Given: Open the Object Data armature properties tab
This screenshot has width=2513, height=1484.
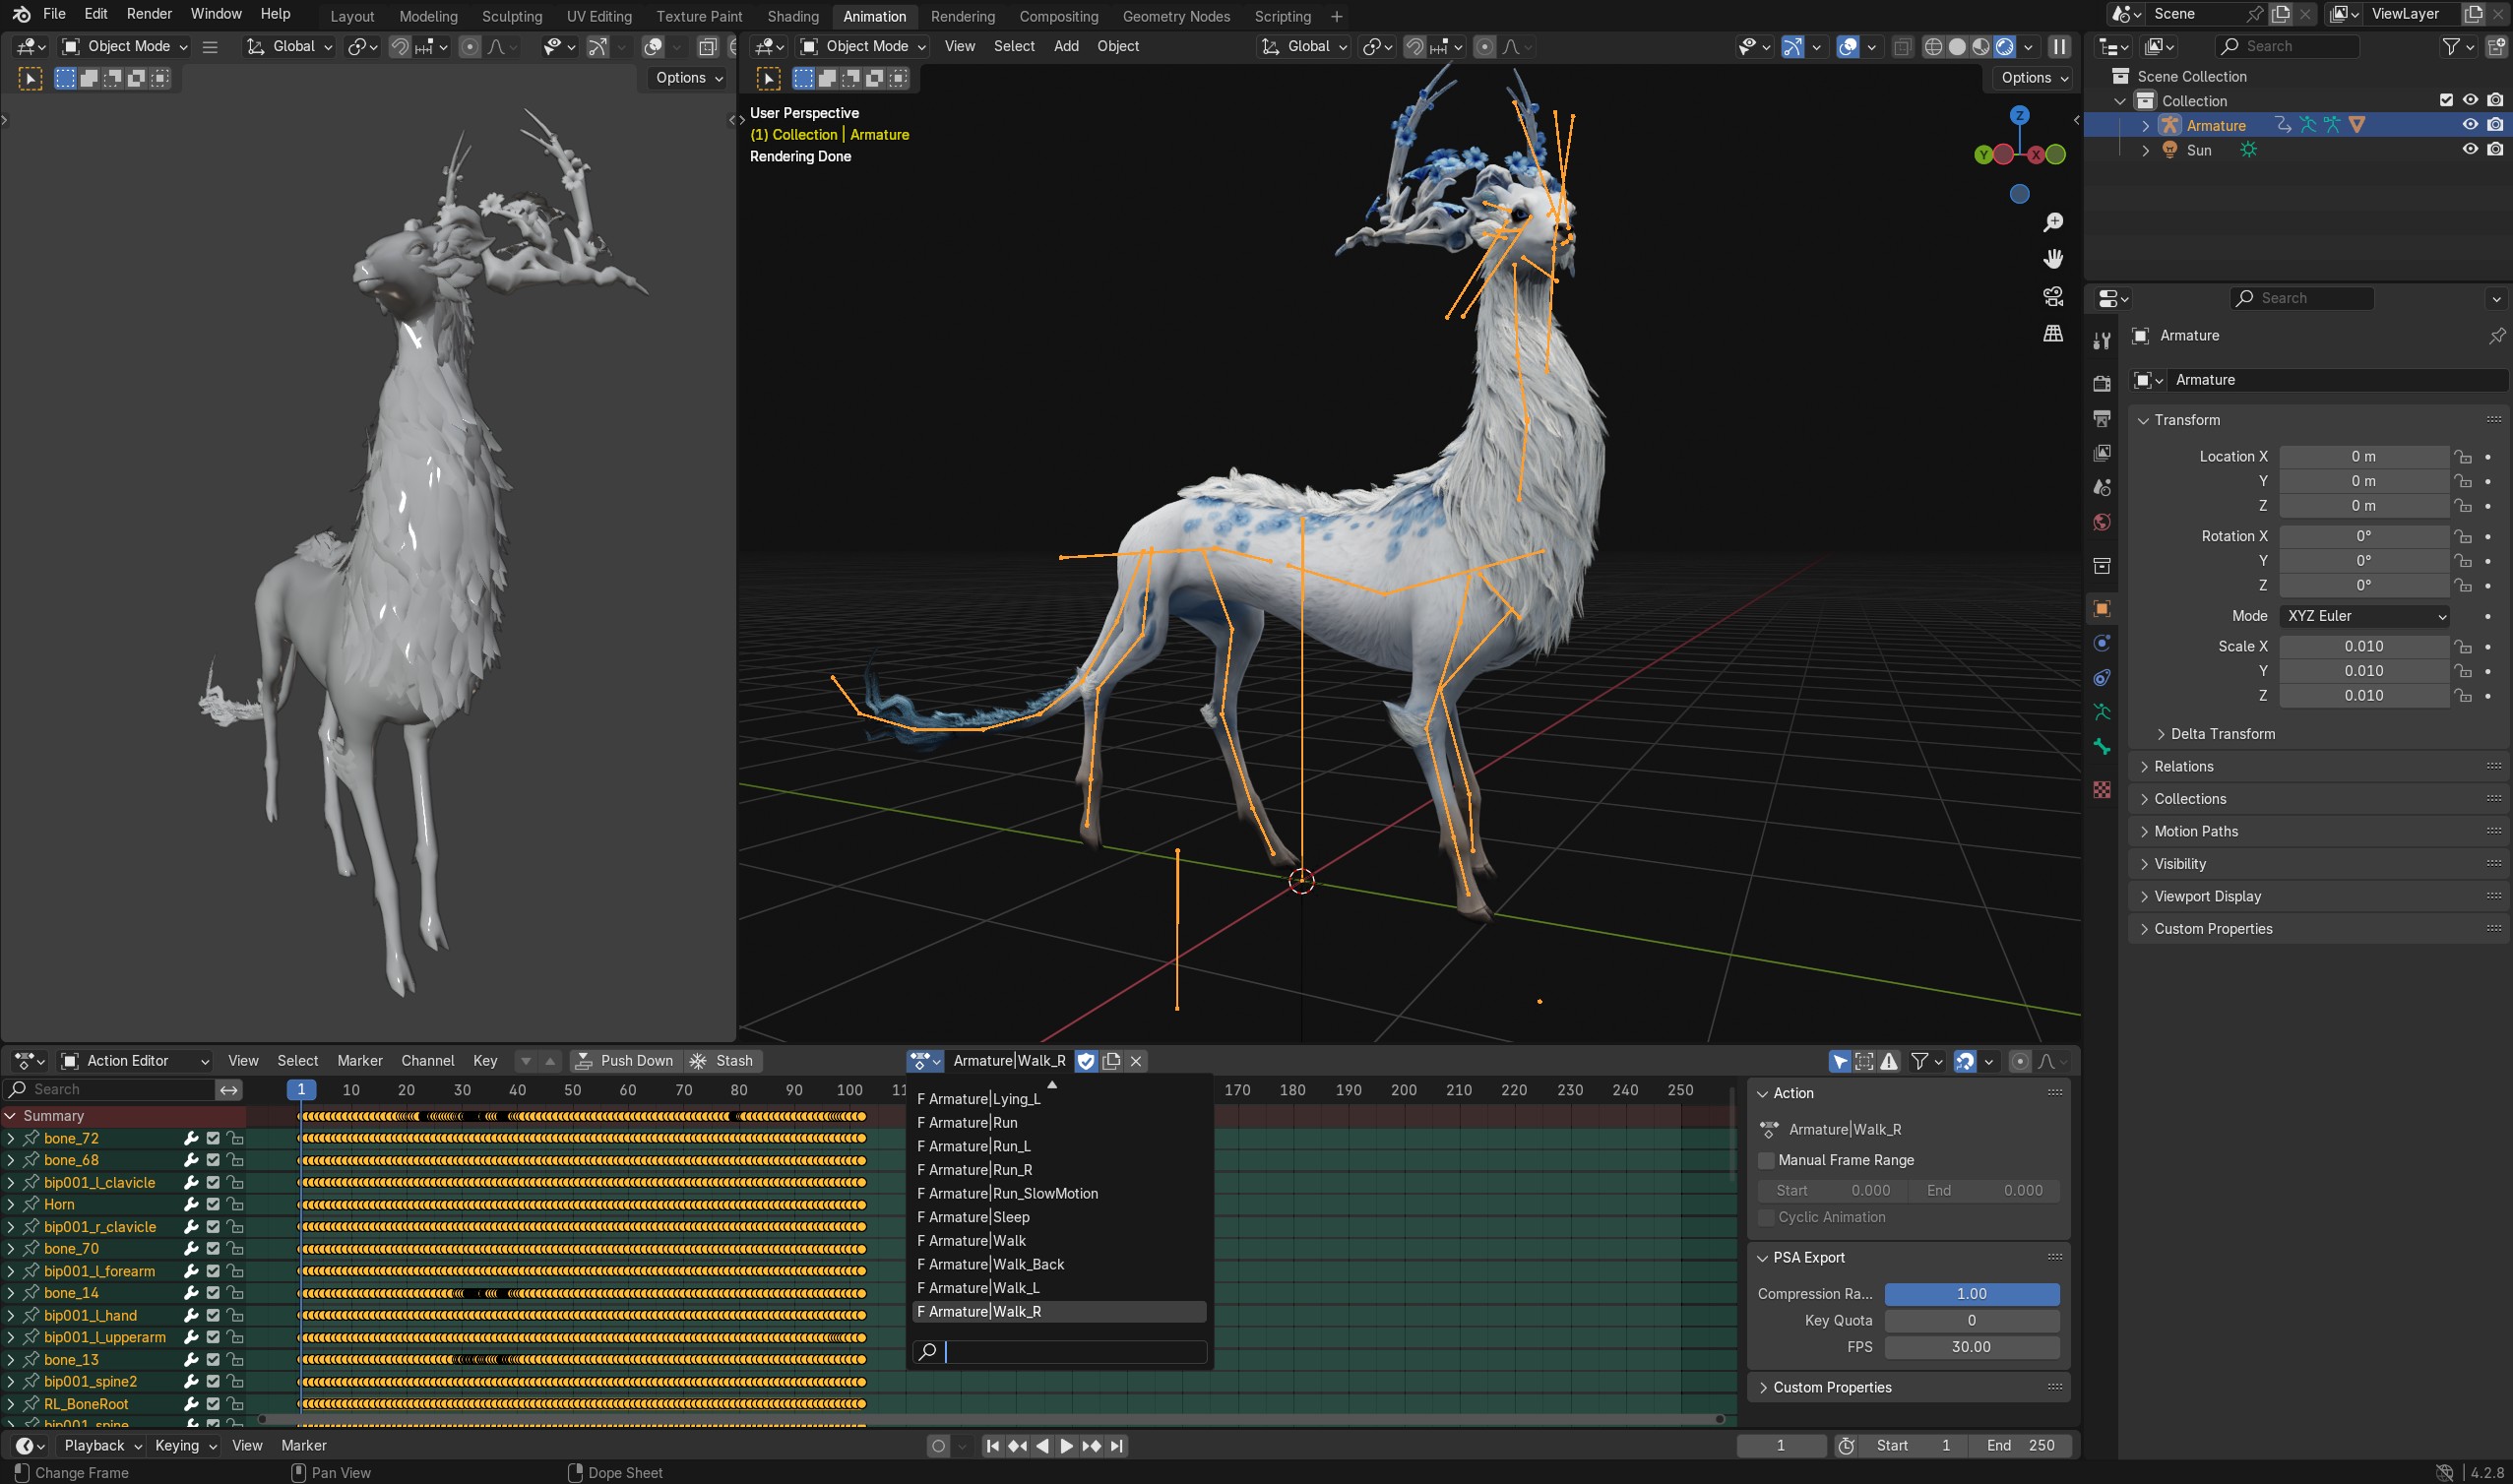Looking at the screenshot, I should [2101, 712].
